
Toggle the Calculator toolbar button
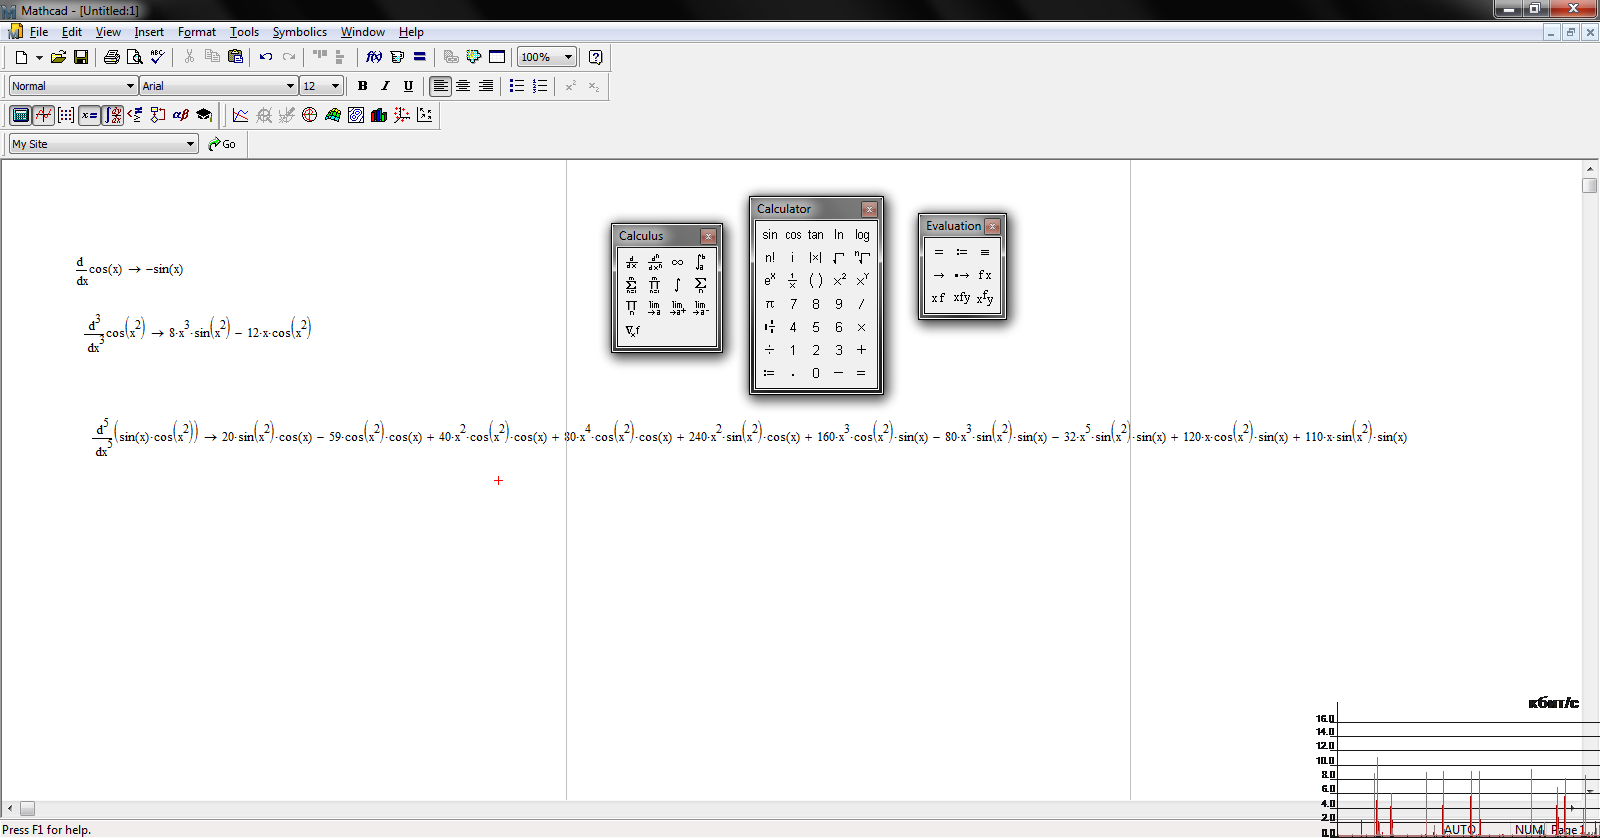click(x=20, y=115)
